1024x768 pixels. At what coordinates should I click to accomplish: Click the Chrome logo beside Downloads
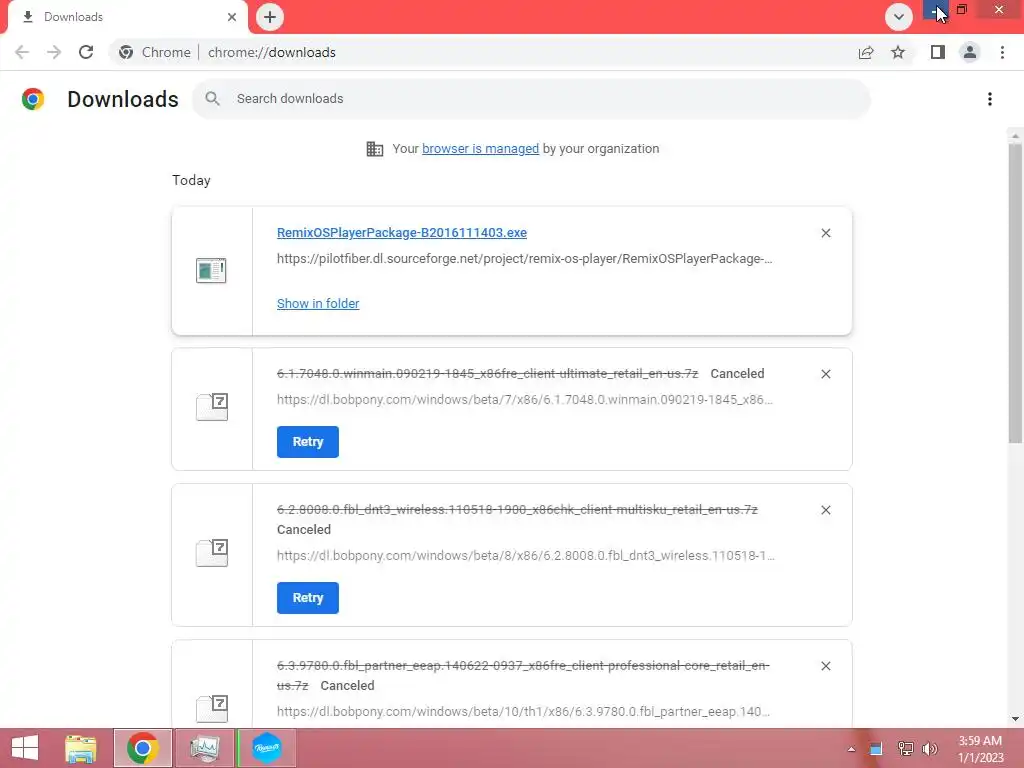(x=33, y=99)
